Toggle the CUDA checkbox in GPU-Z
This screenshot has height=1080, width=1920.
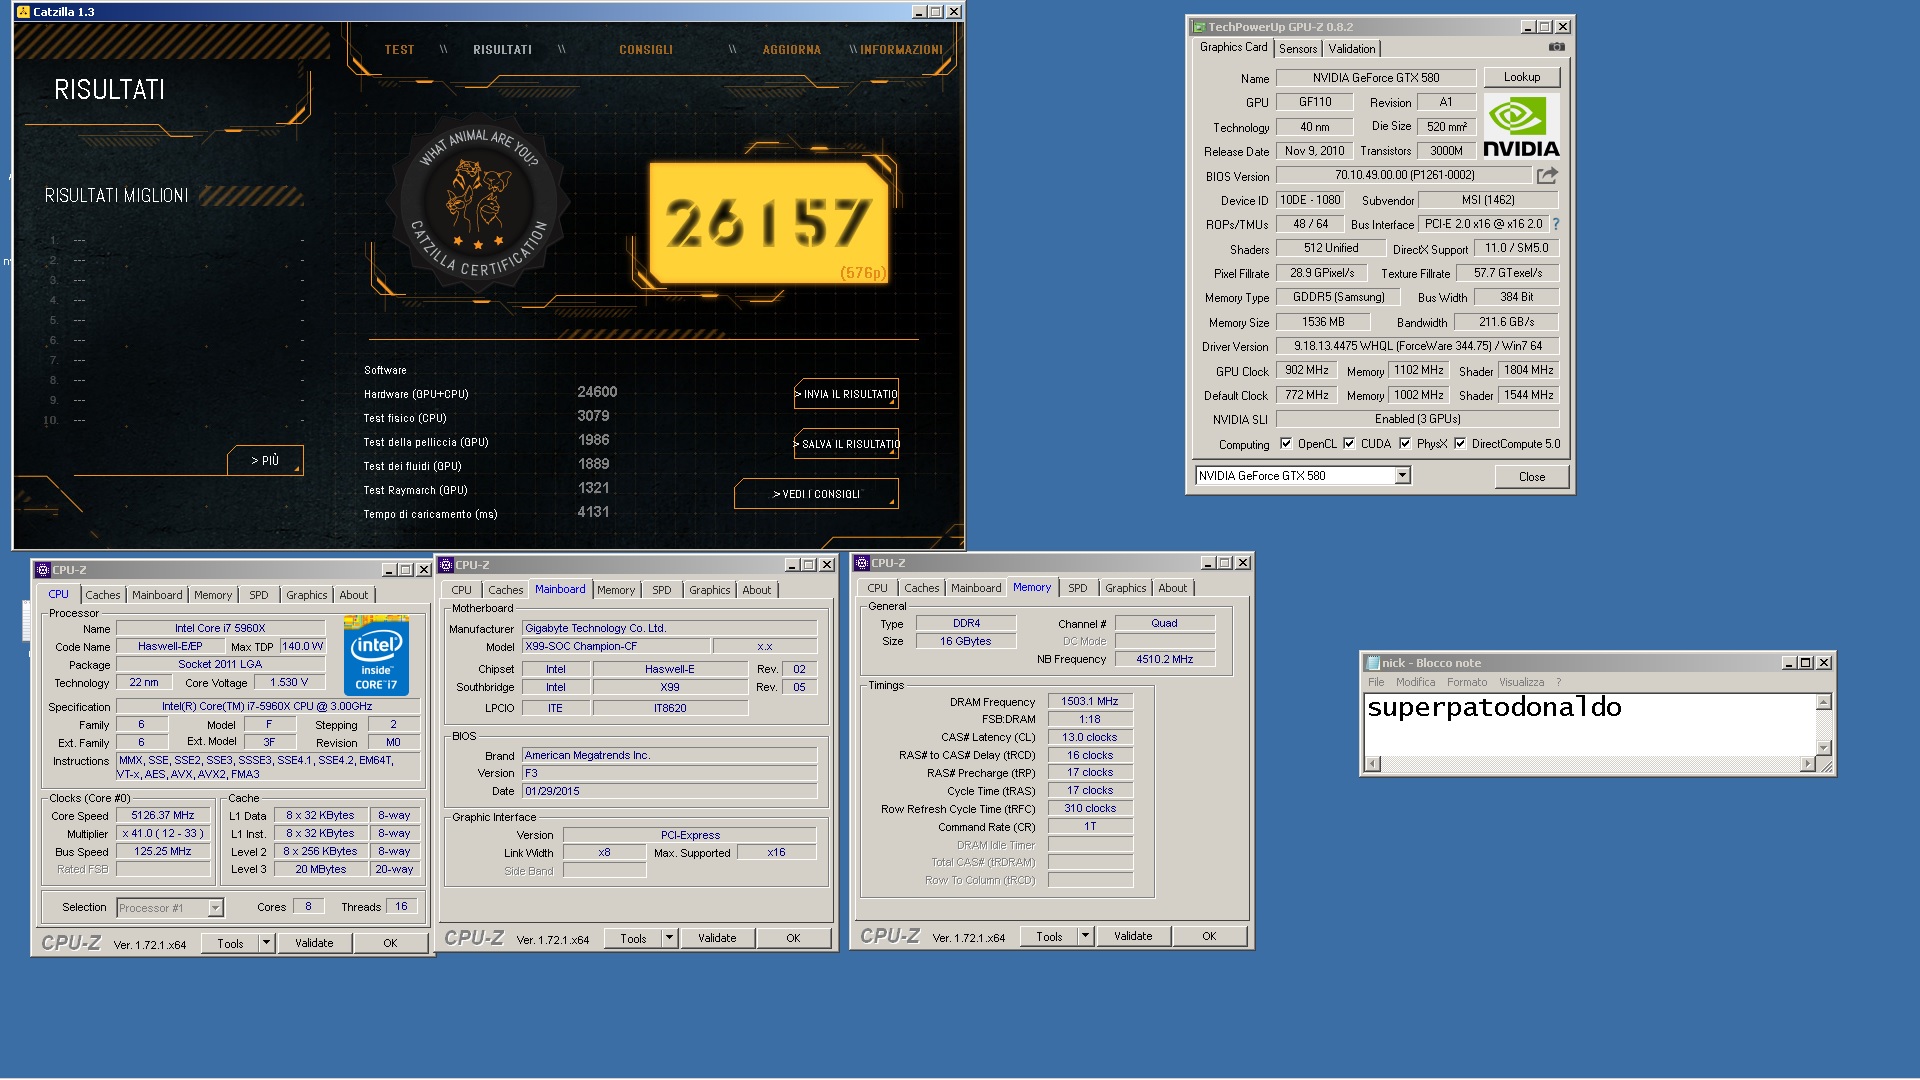pyautogui.click(x=1349, y=444)
